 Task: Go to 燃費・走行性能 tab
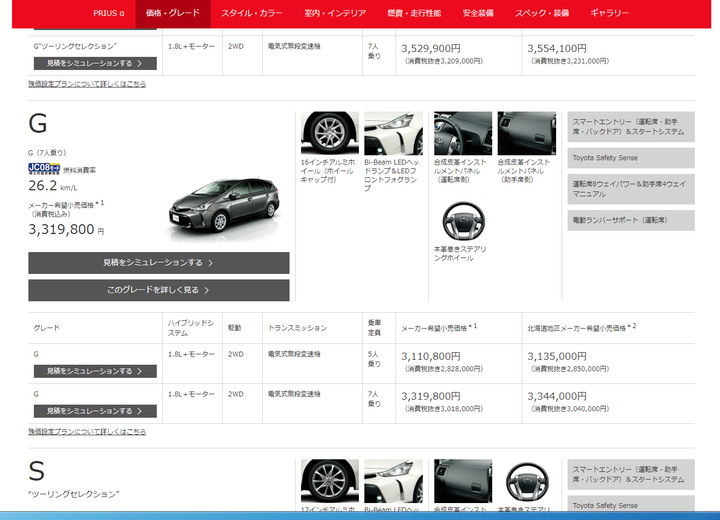tap(414, 13)
